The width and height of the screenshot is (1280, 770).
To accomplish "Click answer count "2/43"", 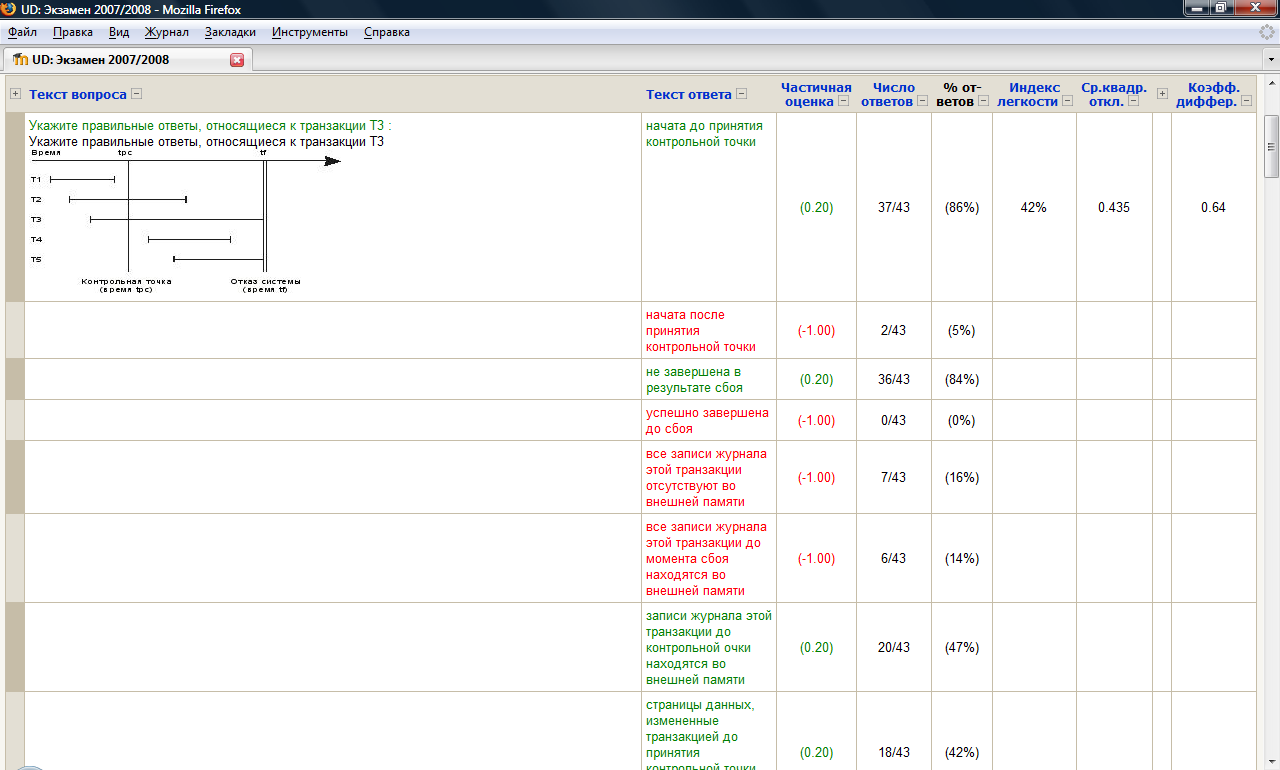I will coord(894,331).
